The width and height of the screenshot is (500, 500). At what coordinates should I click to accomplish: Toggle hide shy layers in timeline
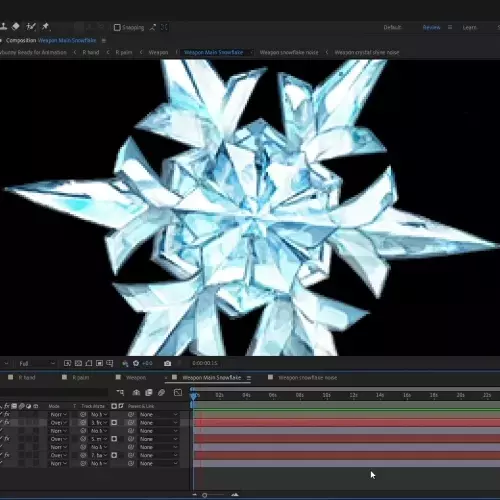(x=136, y=393)
